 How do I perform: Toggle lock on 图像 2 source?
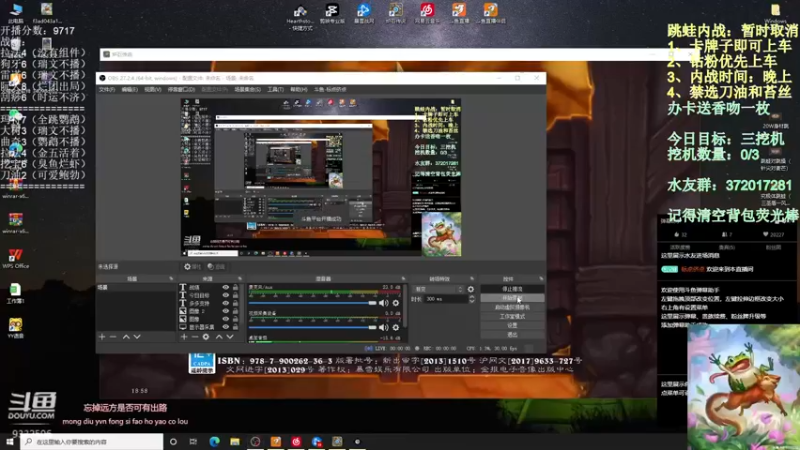[235, 311]
